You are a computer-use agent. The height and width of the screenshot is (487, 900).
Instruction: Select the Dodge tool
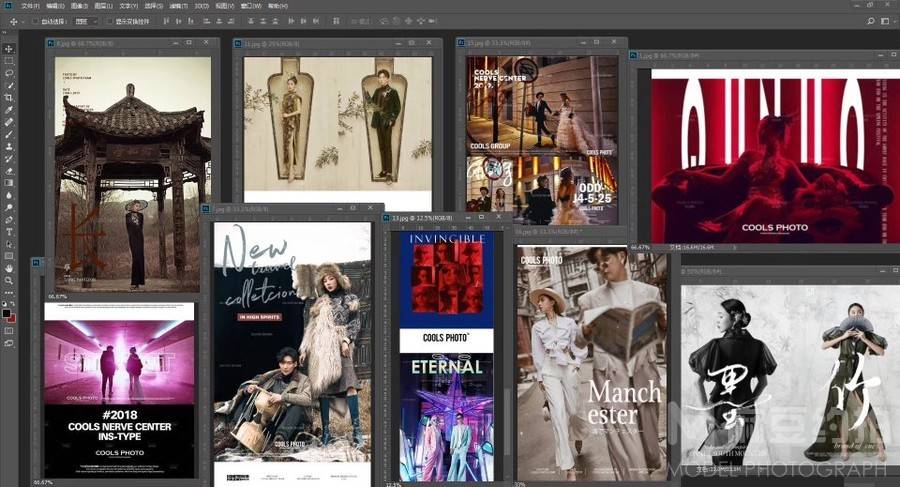click(9, 207)
